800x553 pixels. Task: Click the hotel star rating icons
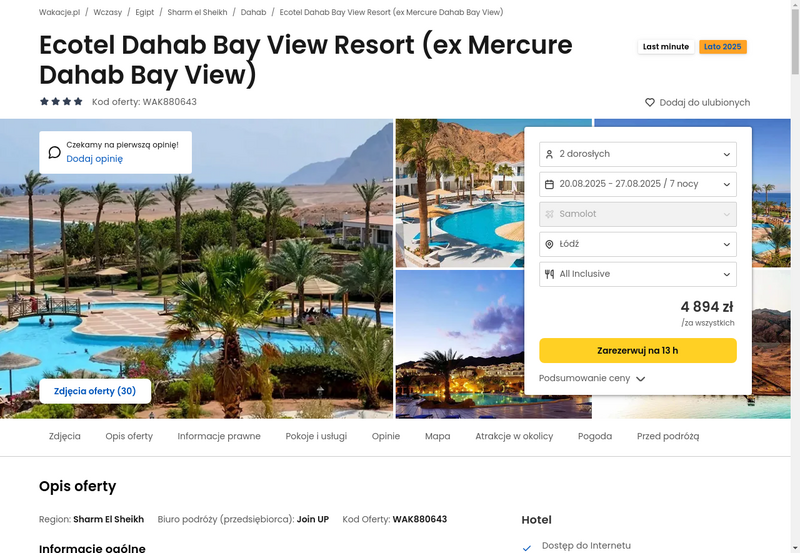point(61,102)
